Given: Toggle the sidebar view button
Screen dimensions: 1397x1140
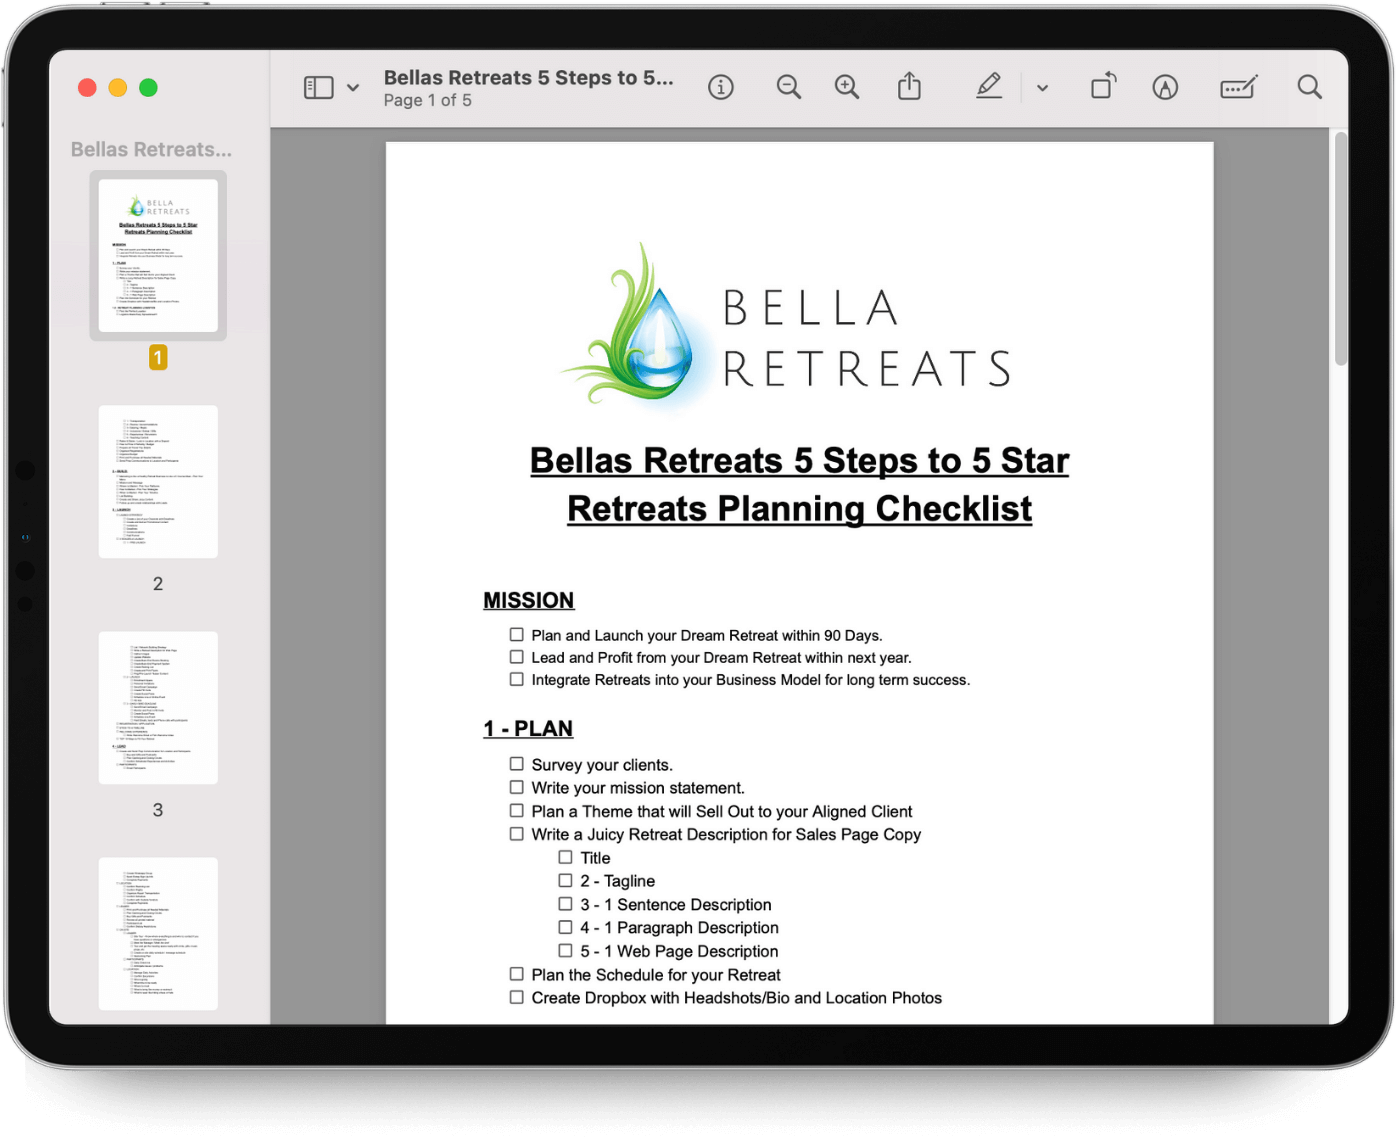Looking at the screenshot, I should 318,88.
